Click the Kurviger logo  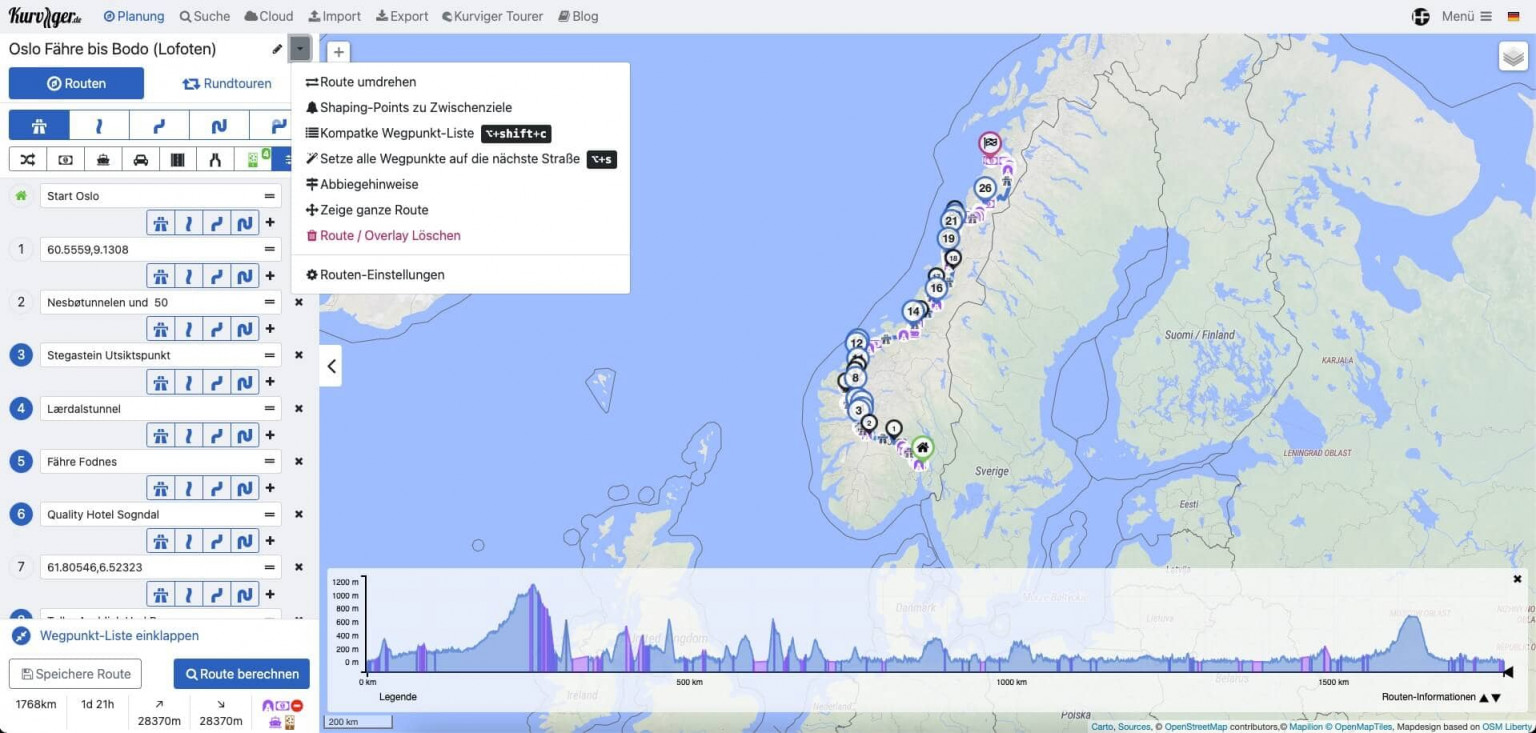coord(45,16)
